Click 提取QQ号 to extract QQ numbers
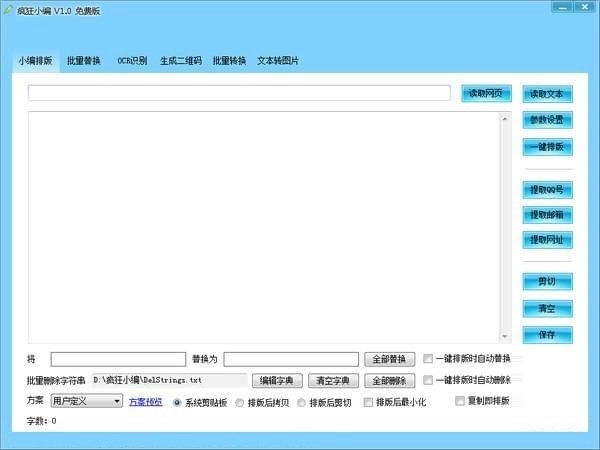Image resolution: width=600 pixels, height=450 pixels. pyautogui.click(x=547, y=189)
